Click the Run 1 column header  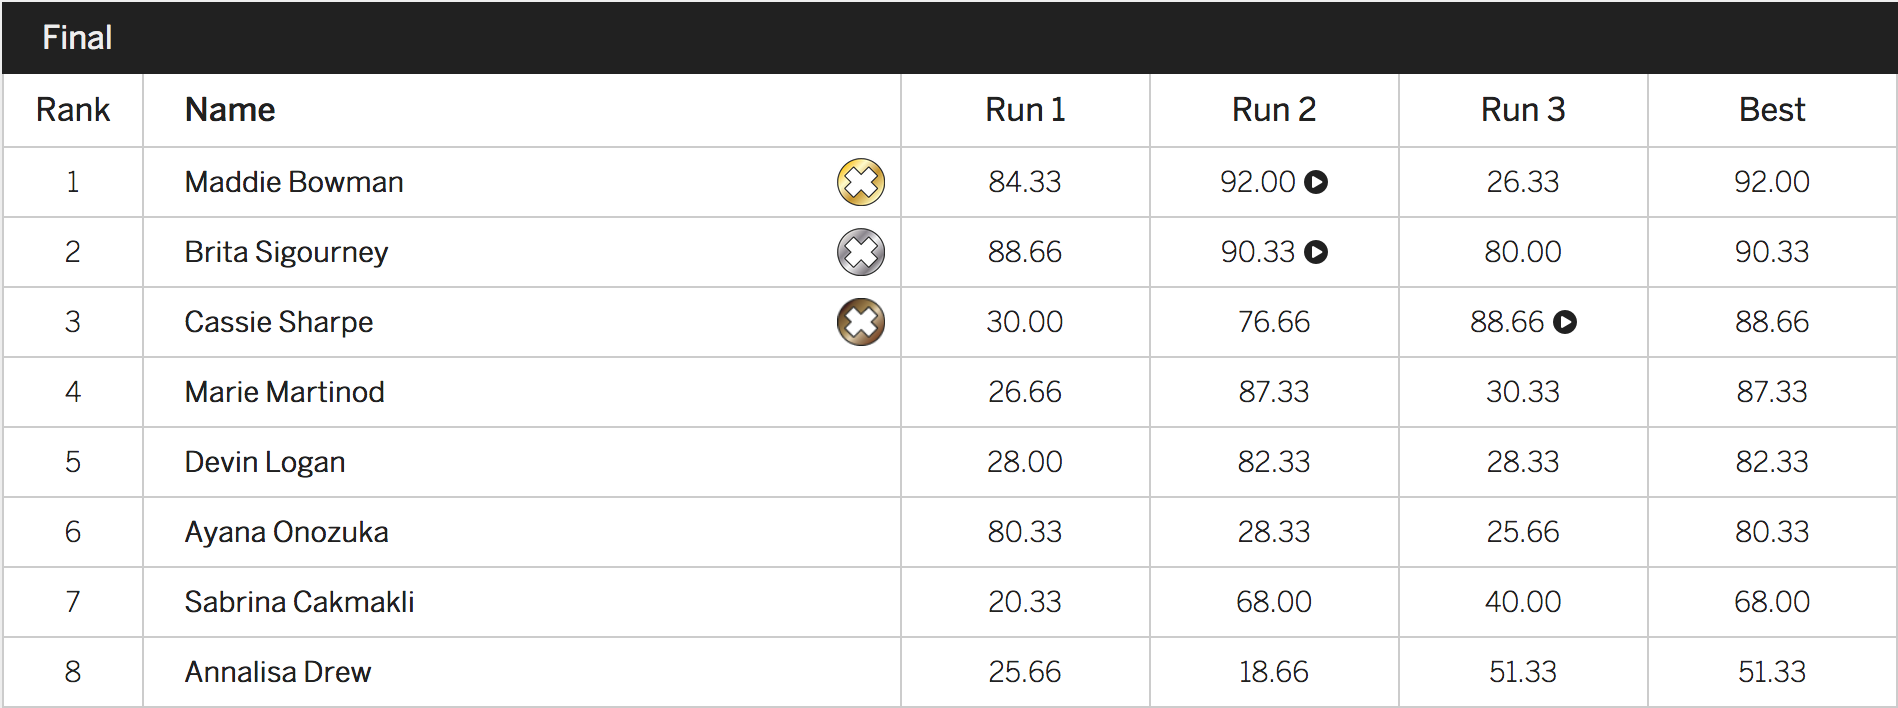[x=1025, y=110]
